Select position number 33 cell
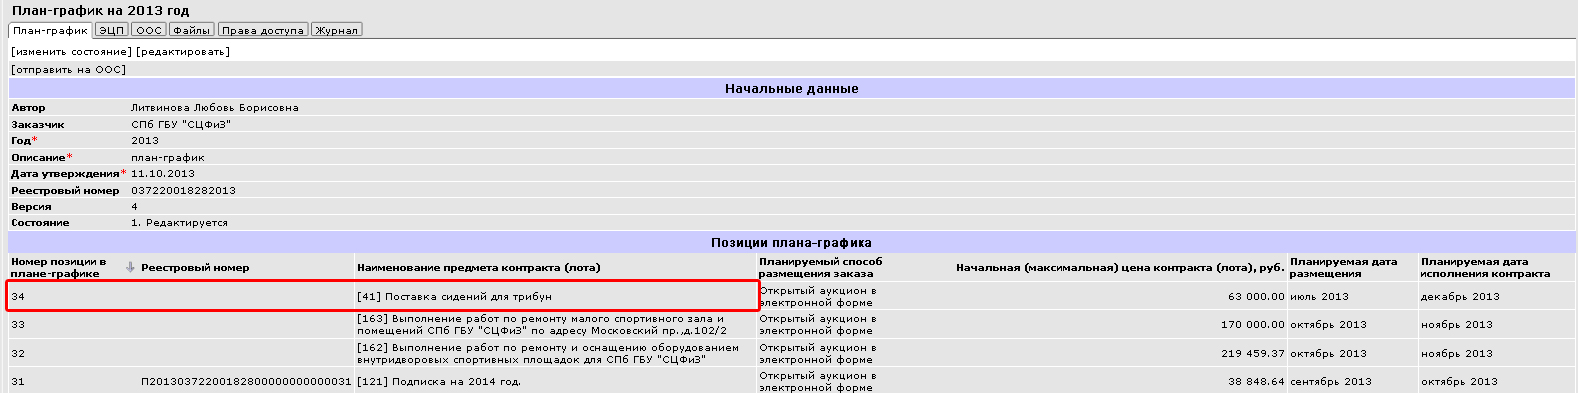Image resolution: width=1578 pixels, height=393 pixels. 18,324
